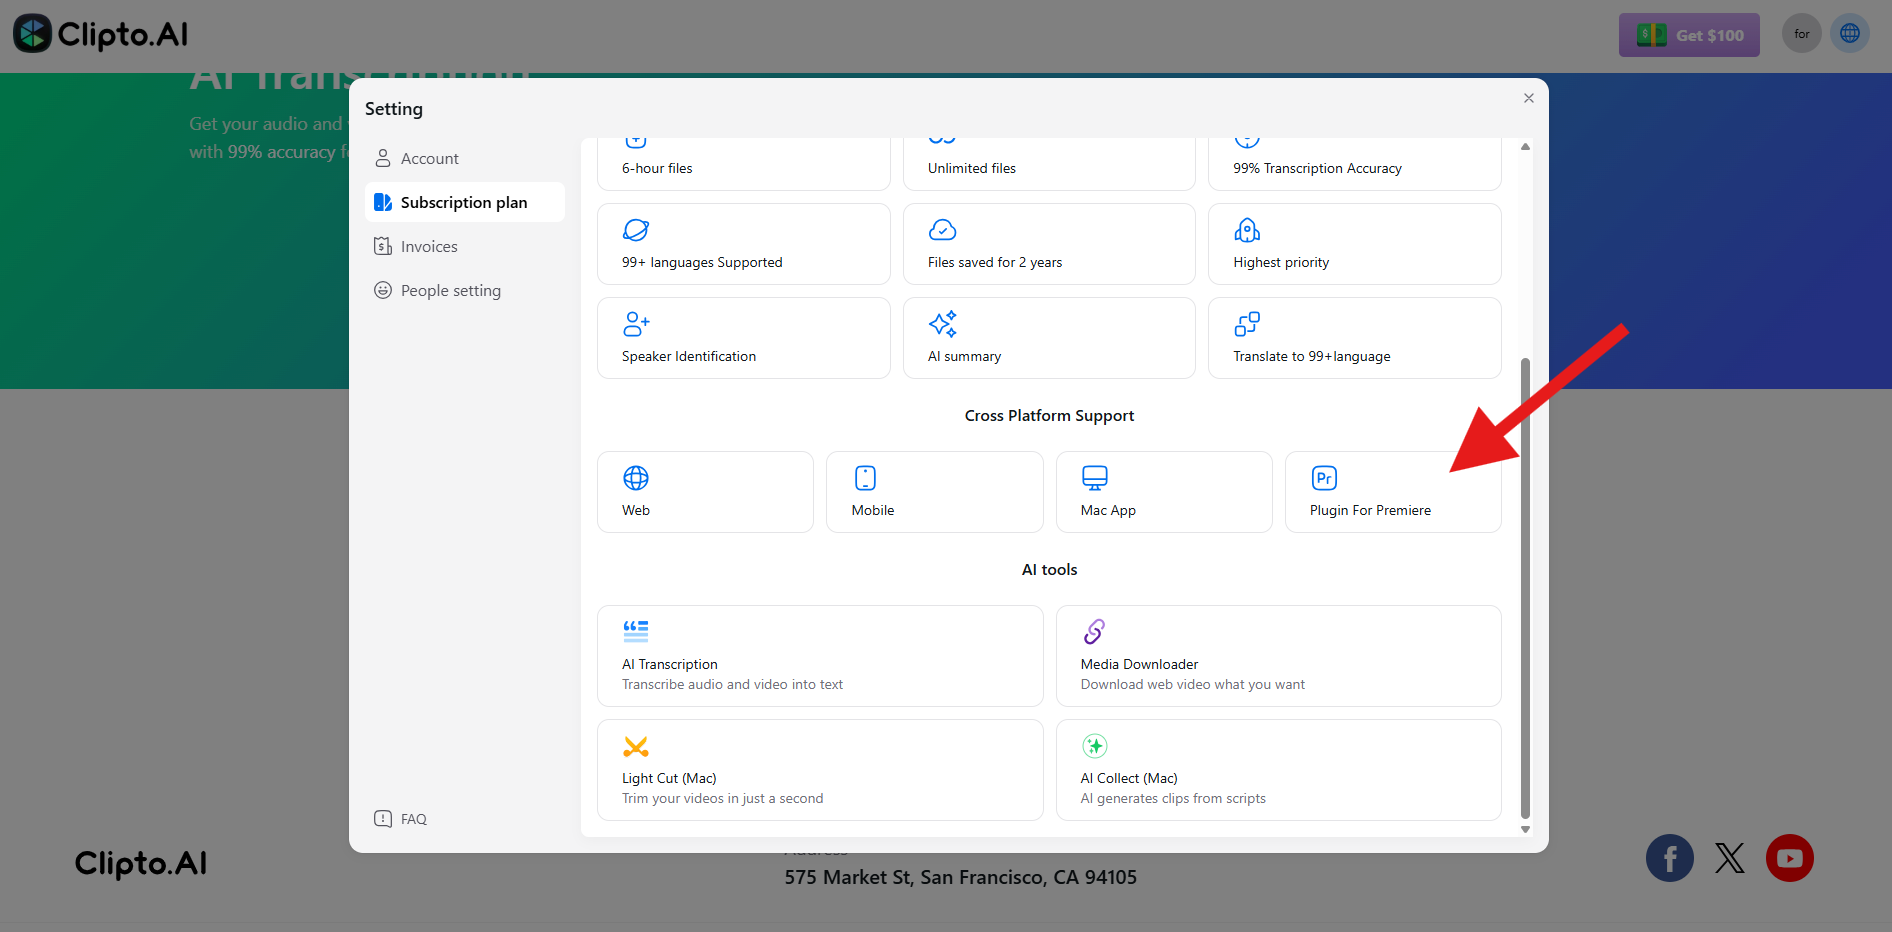Viewport: 1892px width, 932px height.
Task: Click the 'Mac App' platform label
Action: (1108, 510)
